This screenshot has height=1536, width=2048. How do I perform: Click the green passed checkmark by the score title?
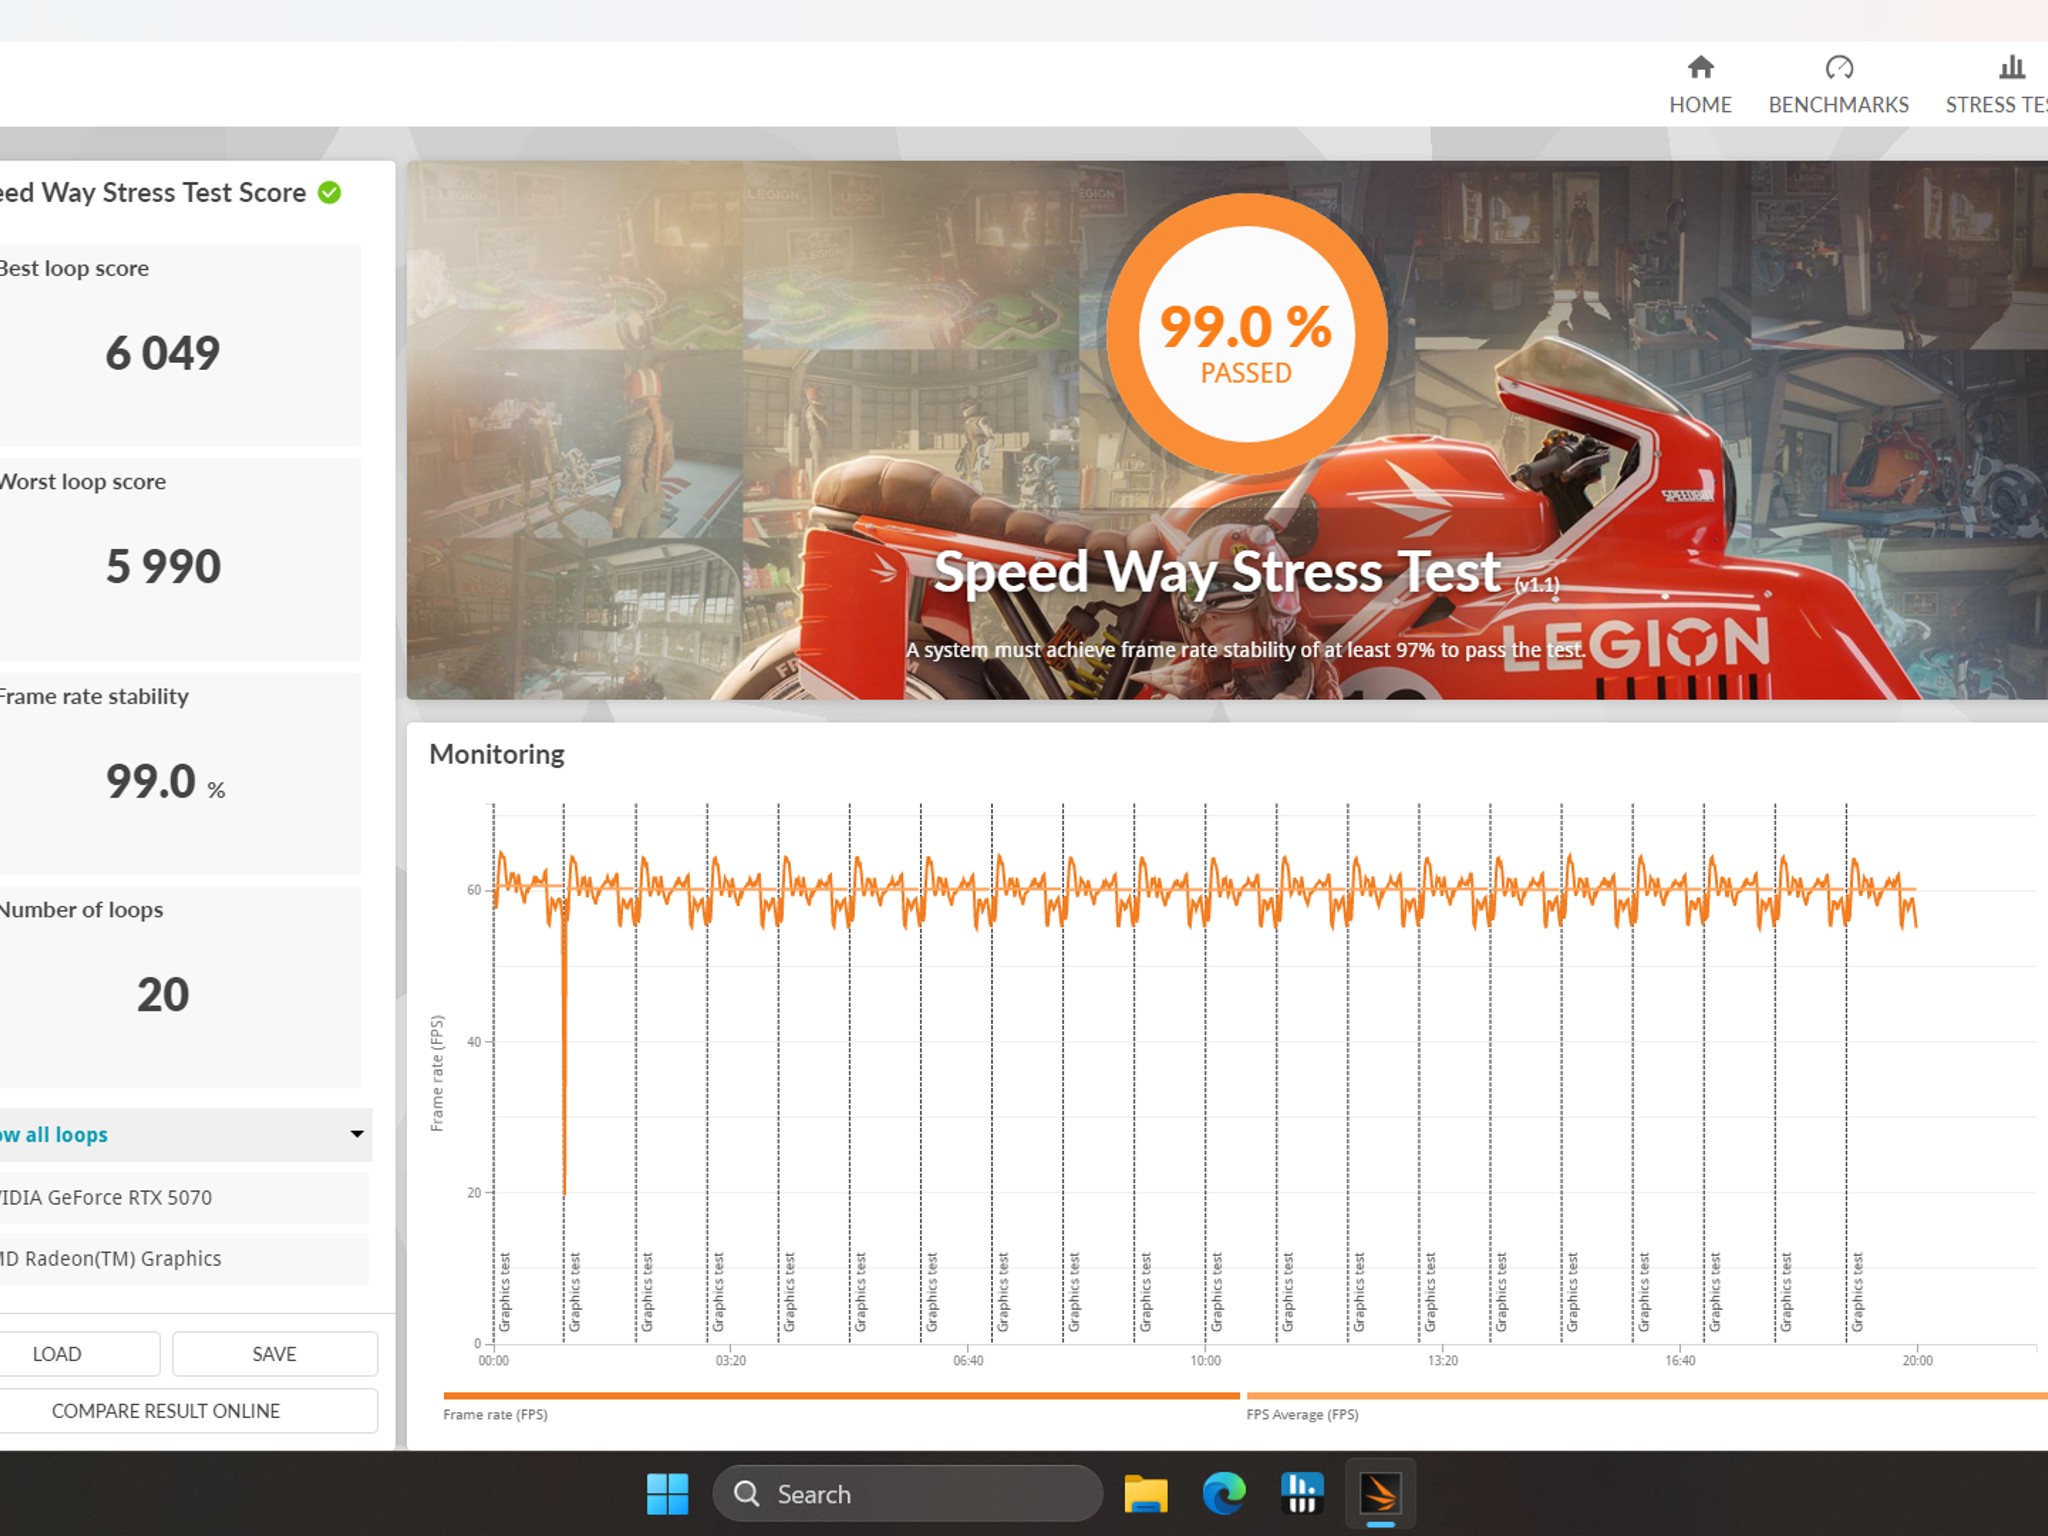(x=330, y=192)
